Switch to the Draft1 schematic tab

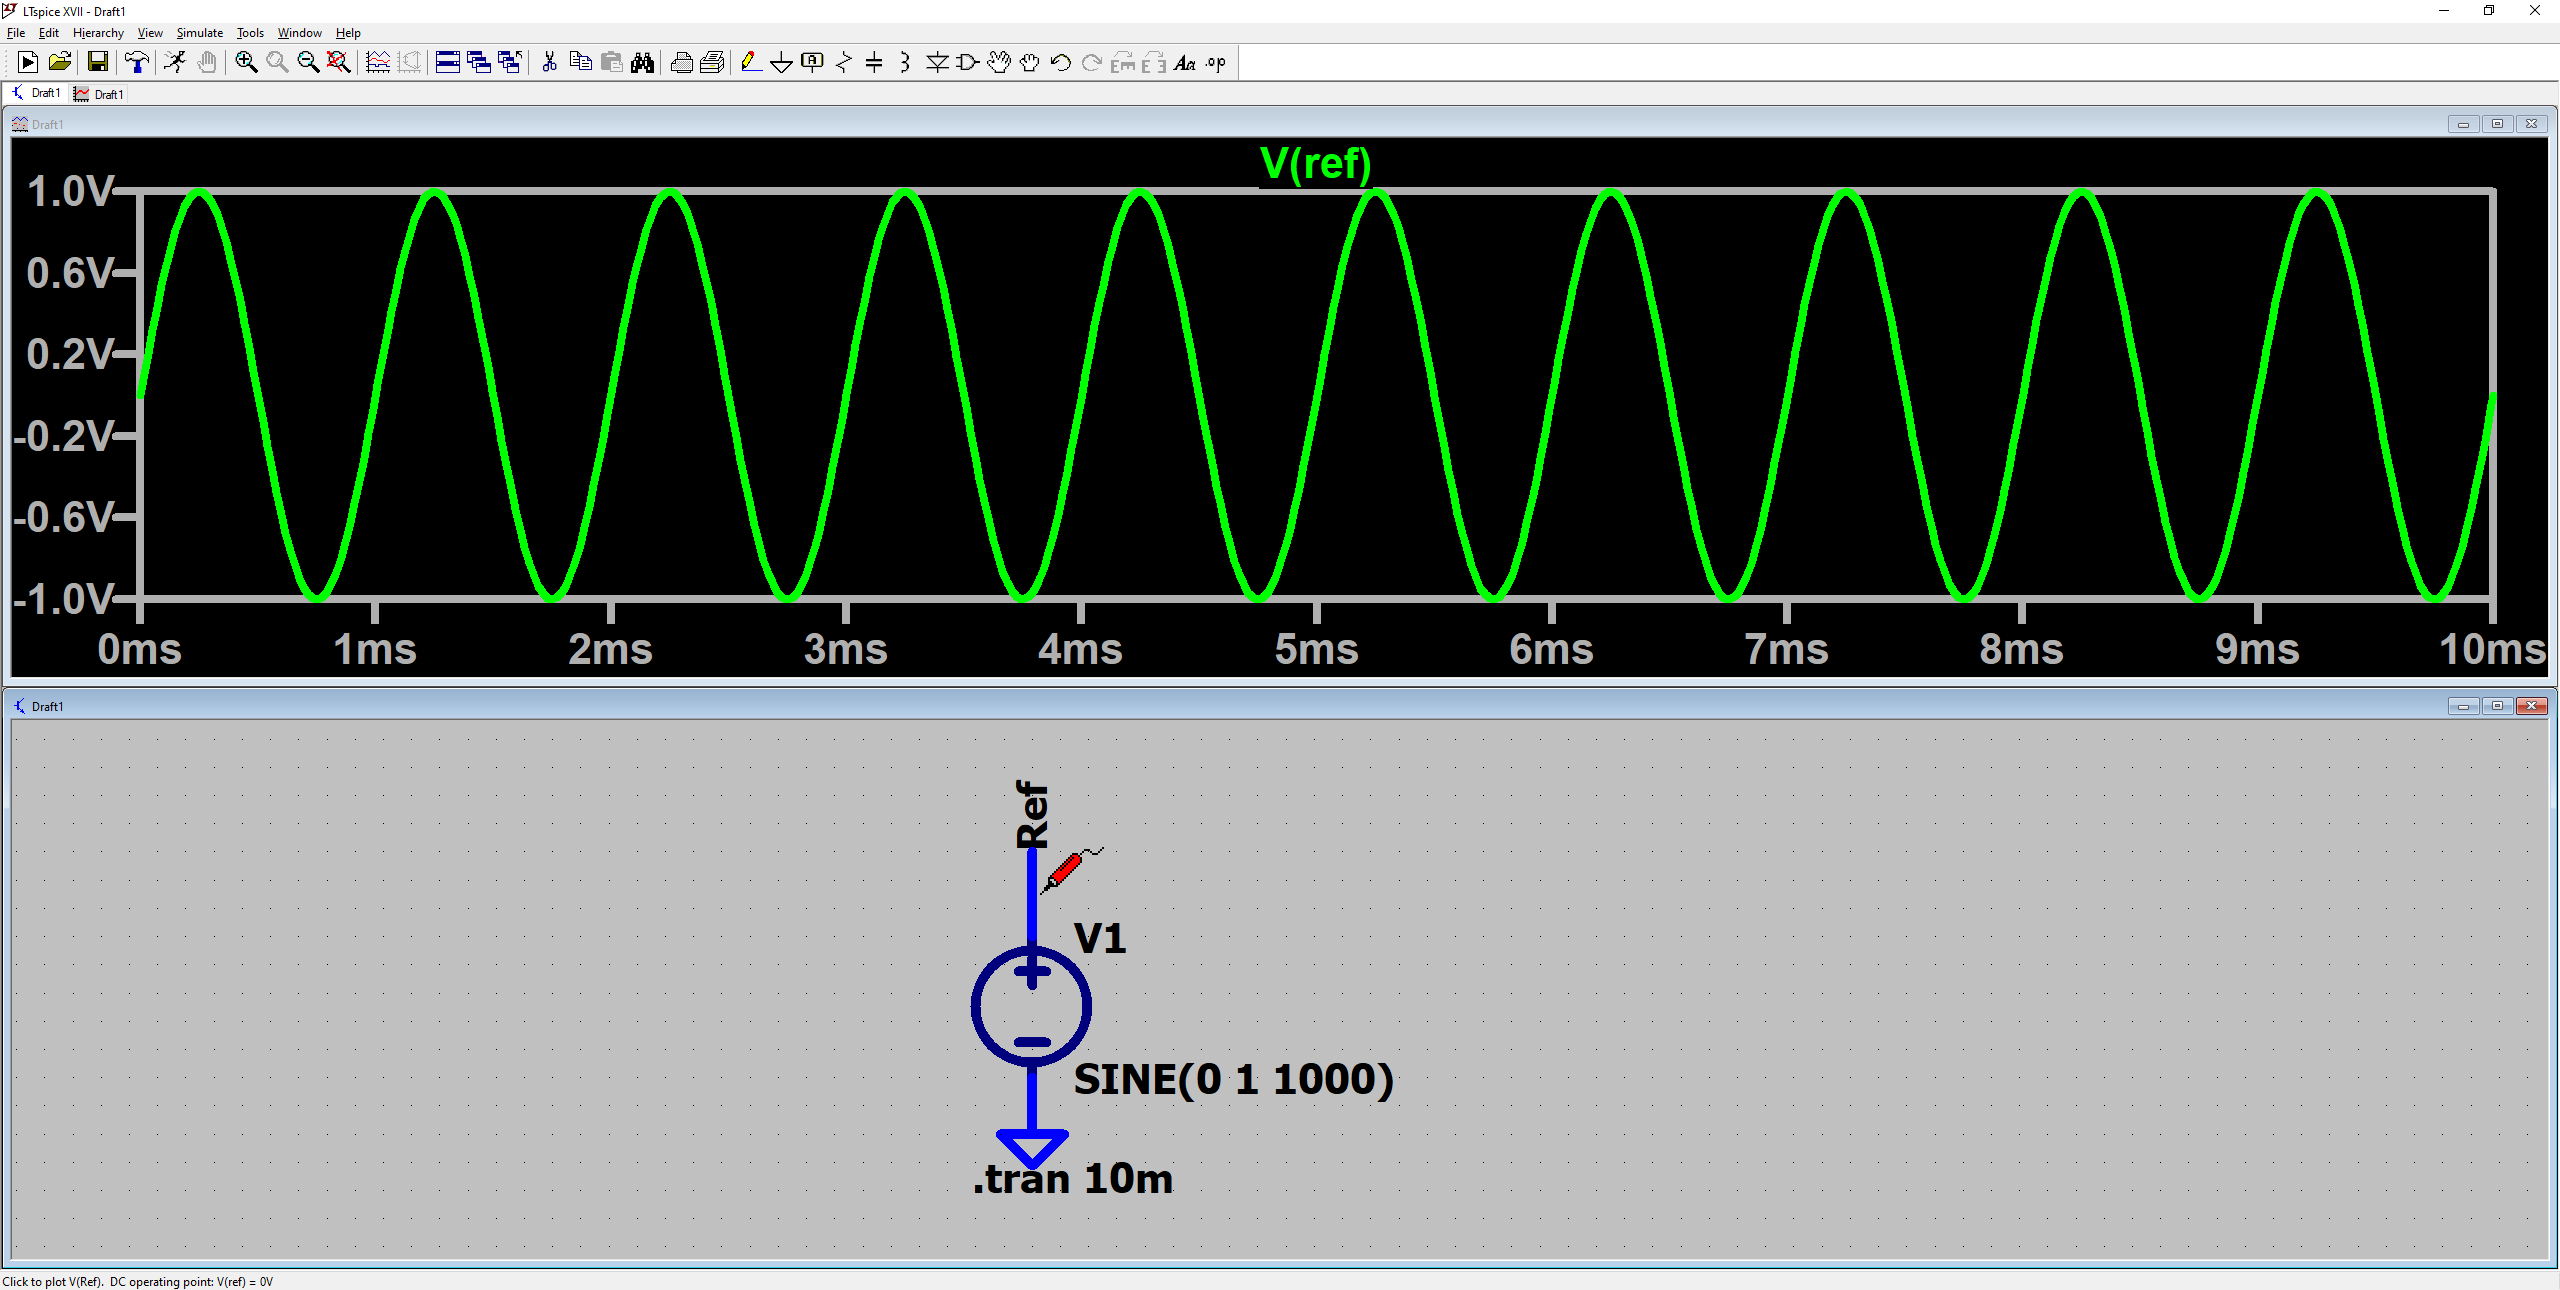[37, 93]
